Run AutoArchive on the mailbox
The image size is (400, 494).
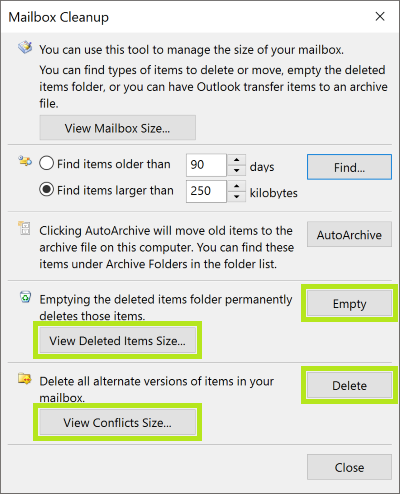click(x=349, y=234)
